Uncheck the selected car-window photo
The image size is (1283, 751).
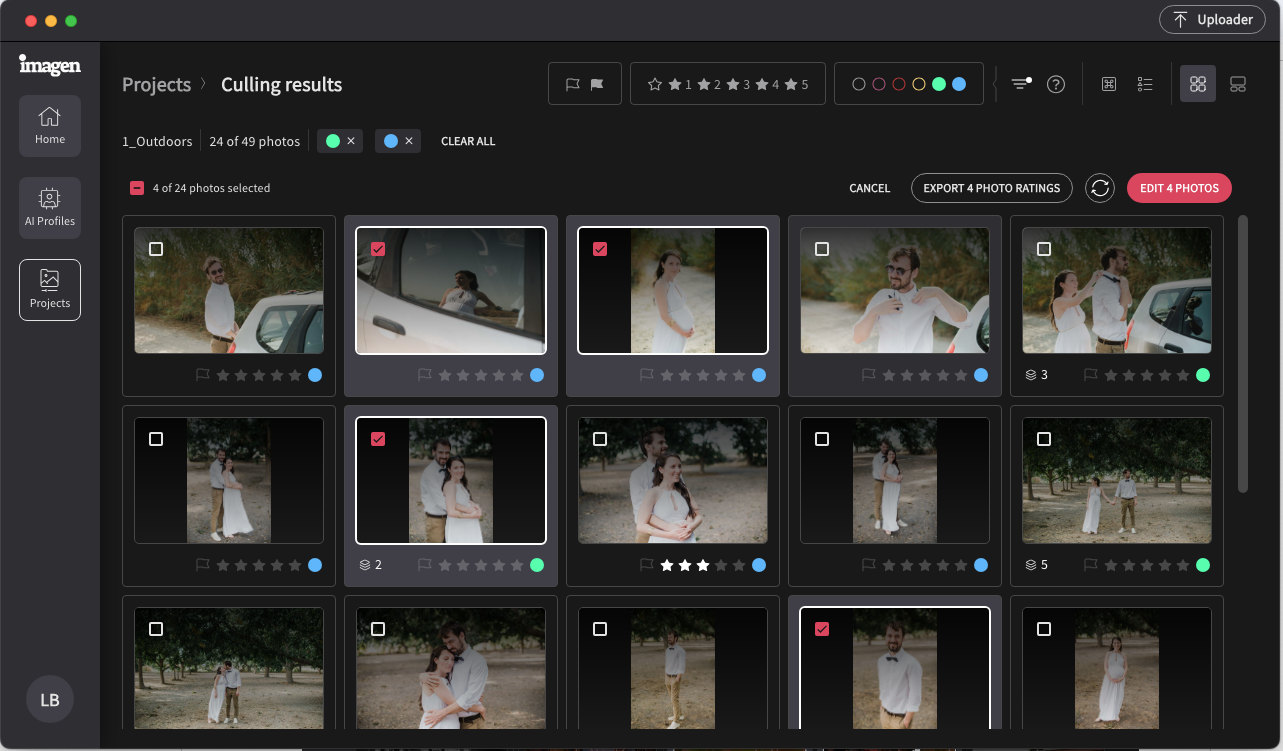pyautogui.click(x=378, y=248)
